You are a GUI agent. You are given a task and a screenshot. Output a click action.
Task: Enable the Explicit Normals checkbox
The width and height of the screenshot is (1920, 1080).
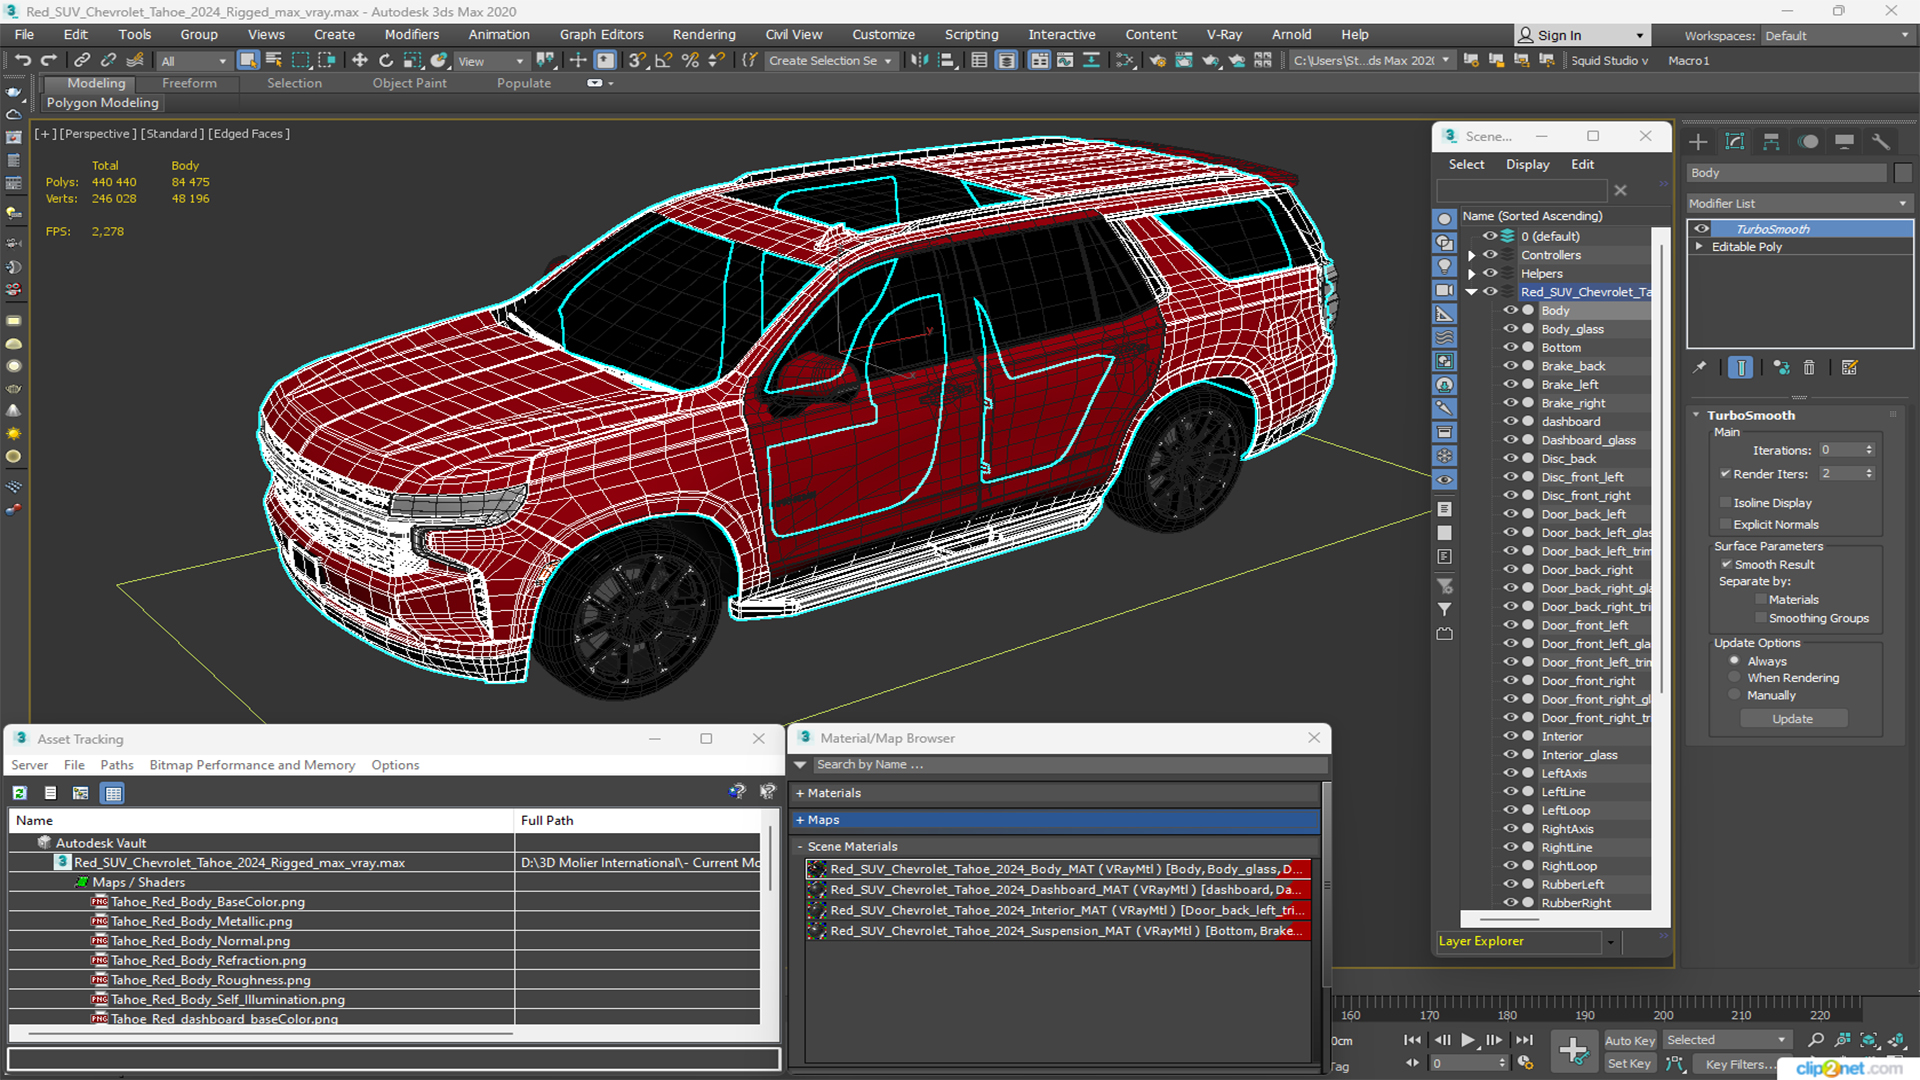click(1725, 524)
